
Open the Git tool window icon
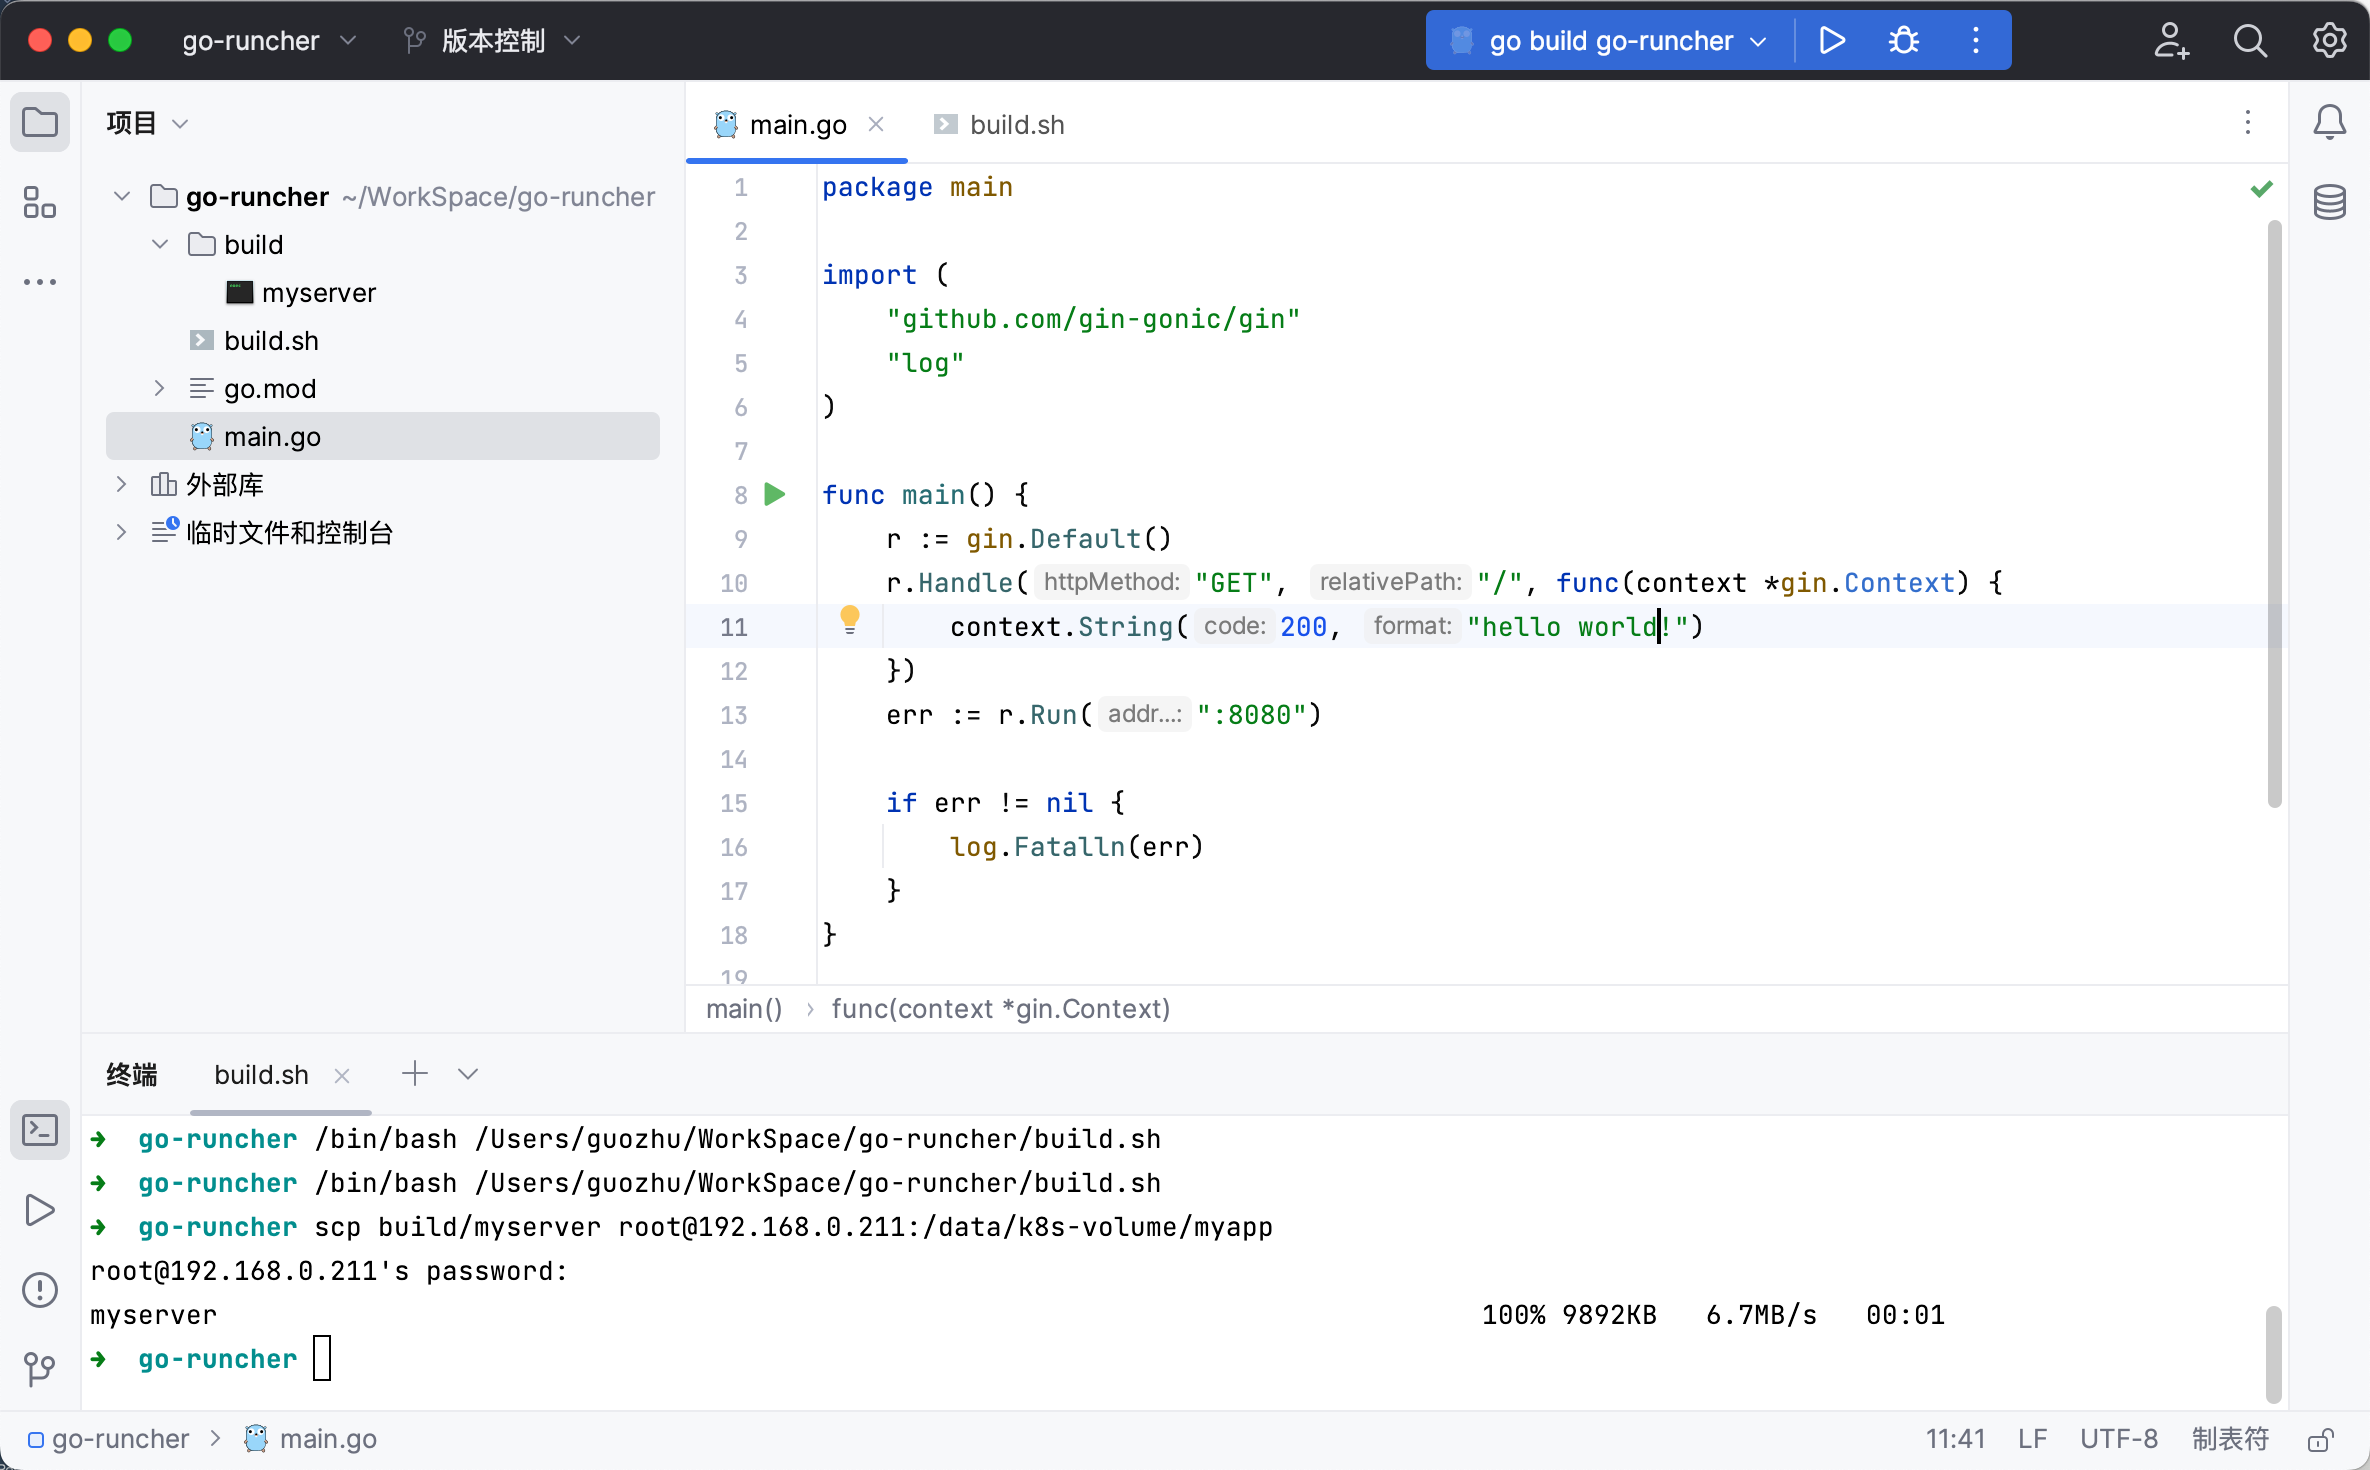40,1368
